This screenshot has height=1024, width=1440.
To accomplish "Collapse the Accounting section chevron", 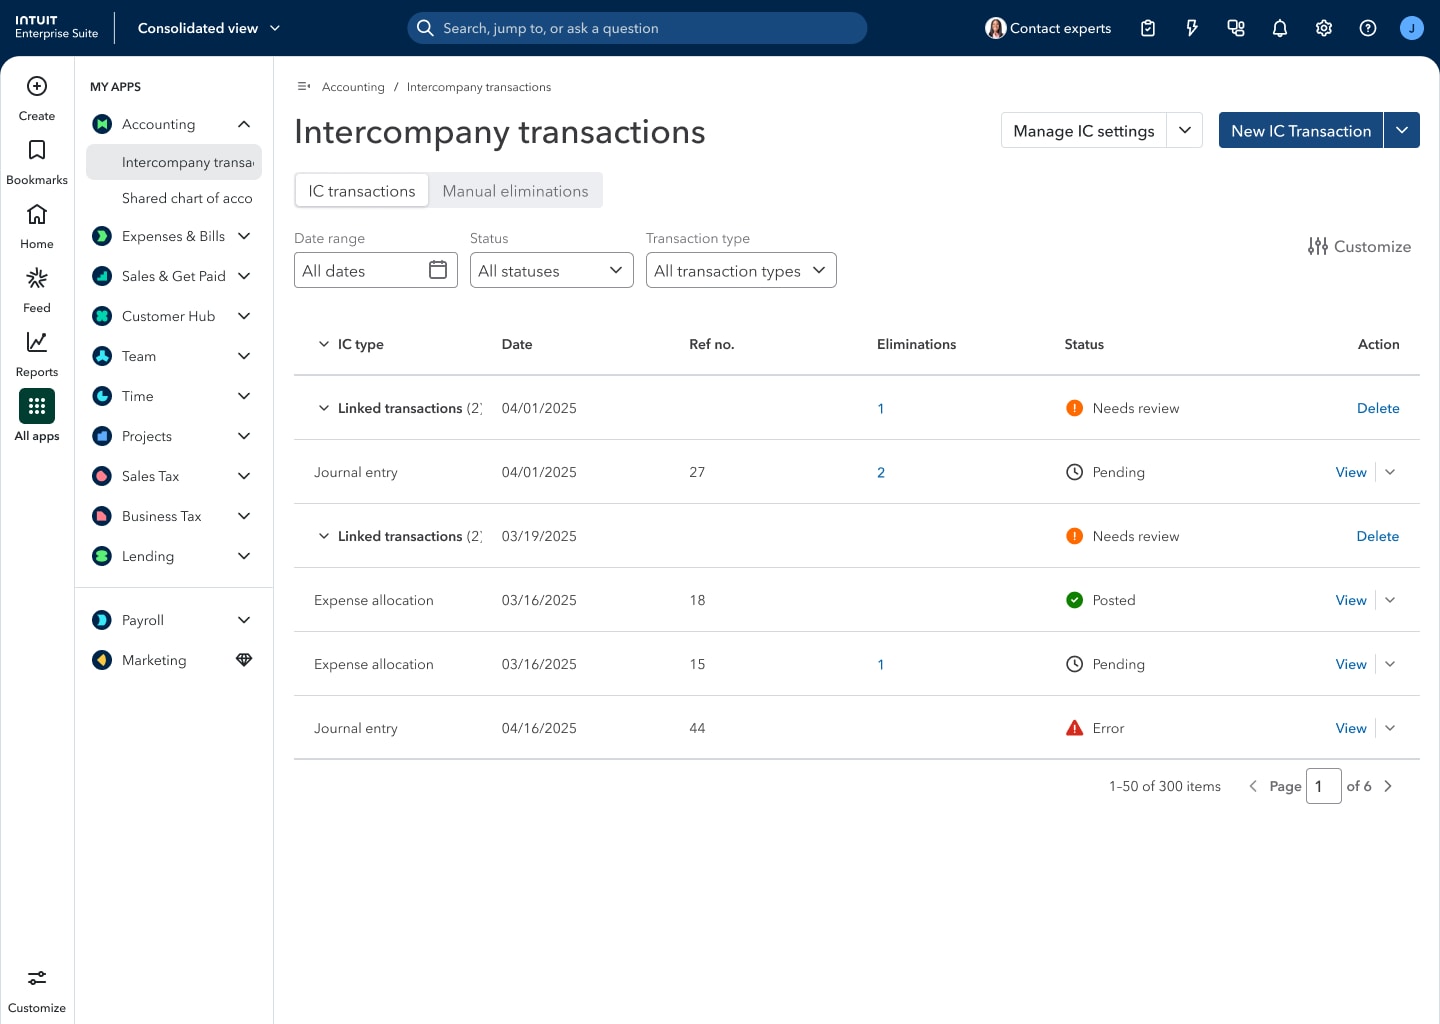I will tap(244, 124).
